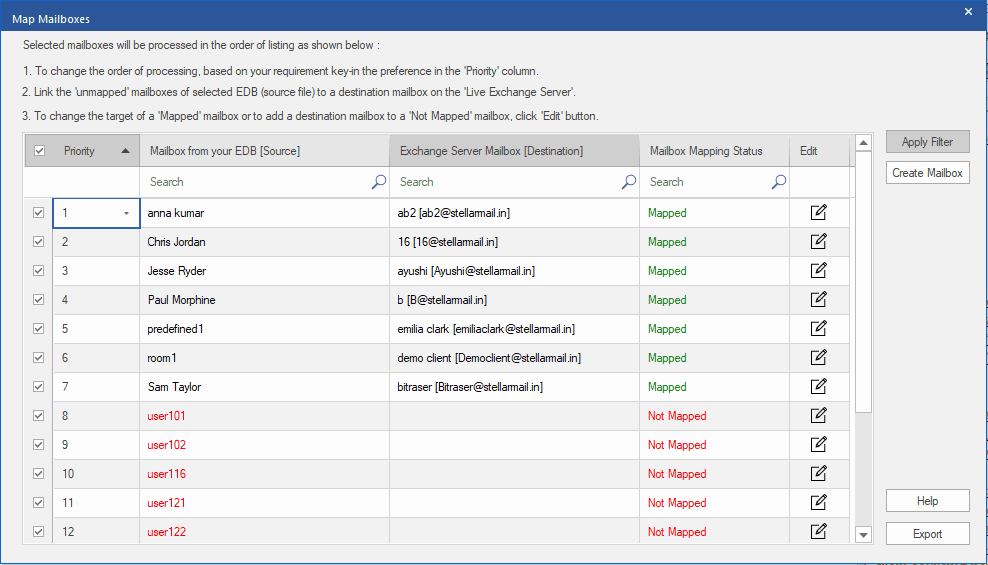Uncheck the Paul Morphine row checkbox
The height and width of the screenshot is (565, 988).
(38, 300)
